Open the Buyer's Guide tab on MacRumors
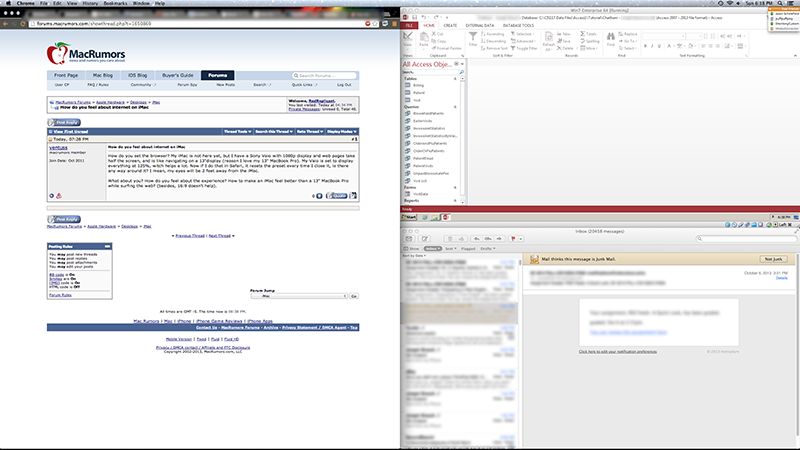This screenshot has height=450, width=800. point(178,75)
